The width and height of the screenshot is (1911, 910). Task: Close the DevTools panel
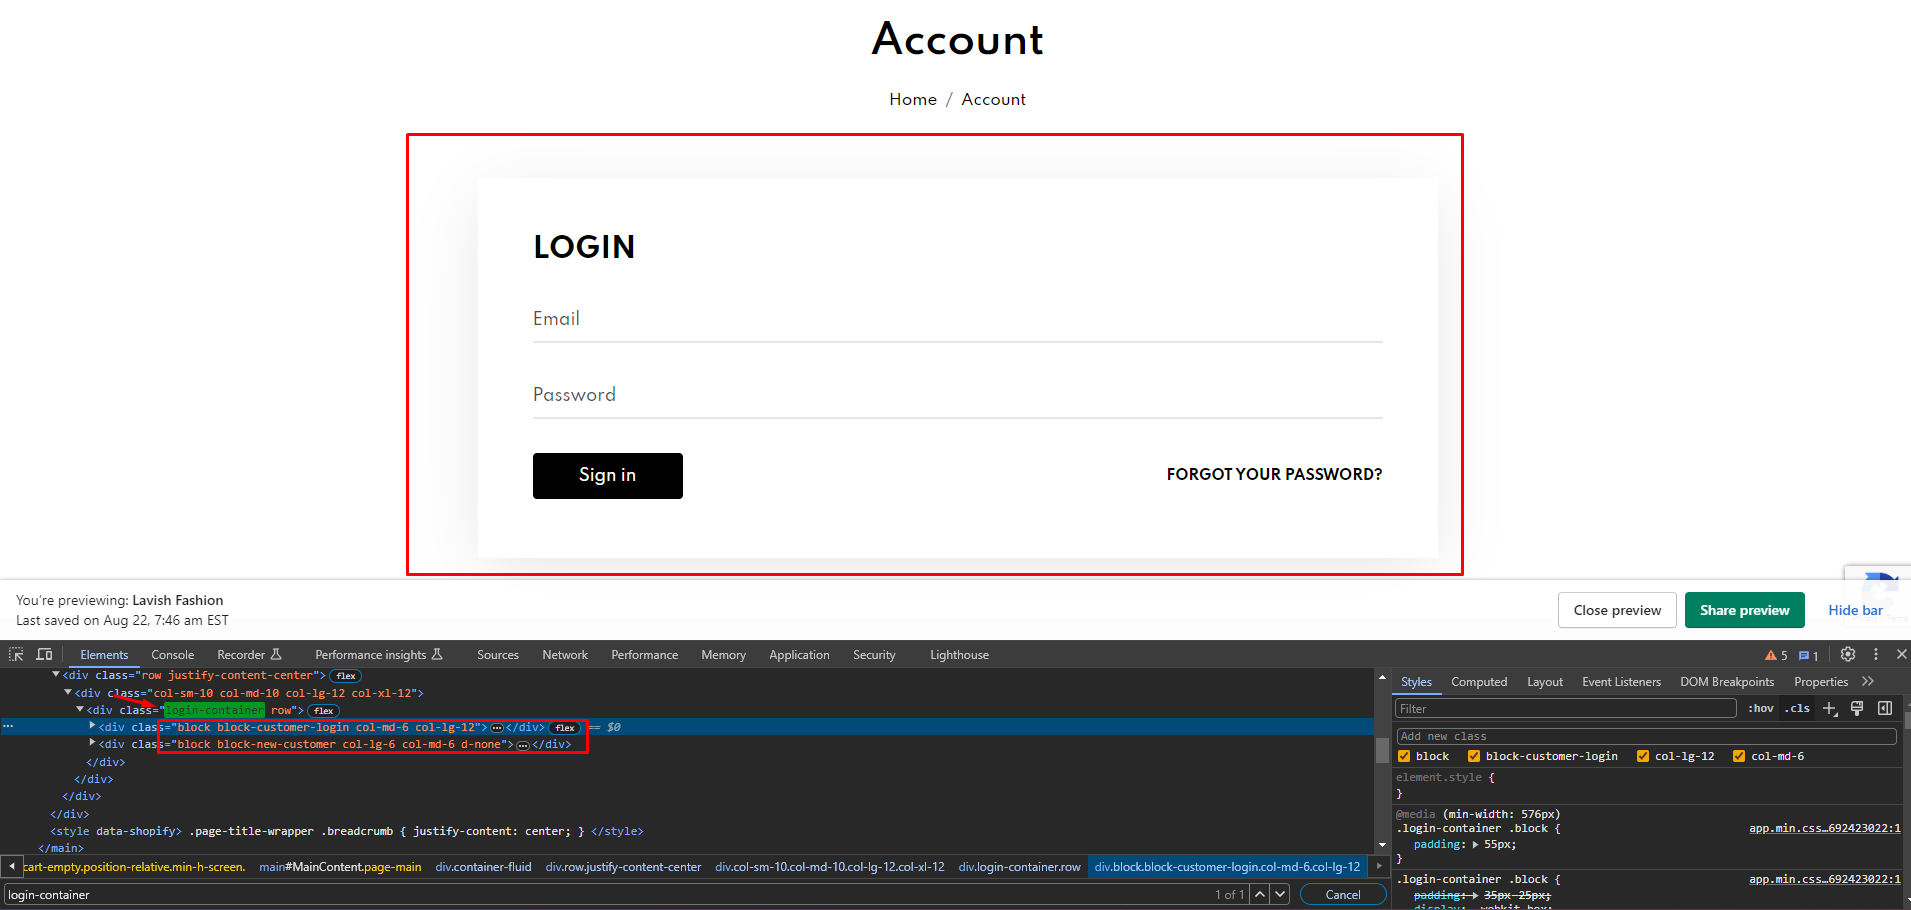(x=1901, y=654)
